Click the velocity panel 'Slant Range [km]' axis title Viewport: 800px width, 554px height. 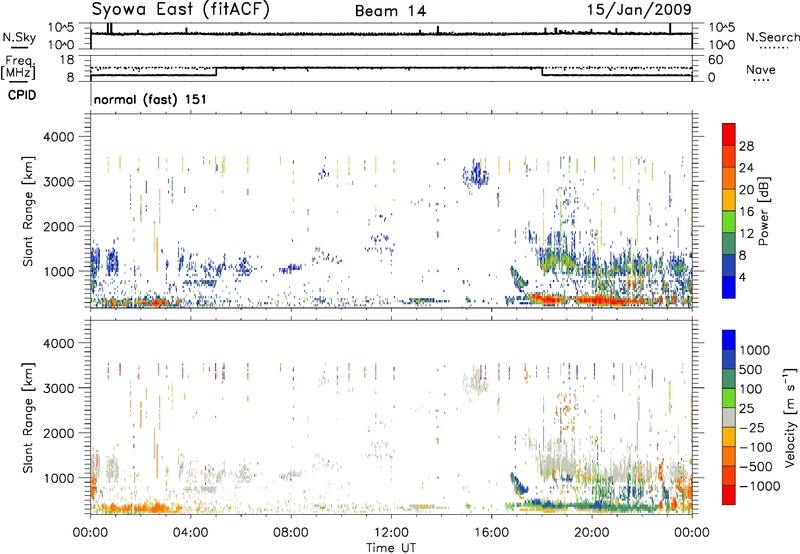click(28, 418)
